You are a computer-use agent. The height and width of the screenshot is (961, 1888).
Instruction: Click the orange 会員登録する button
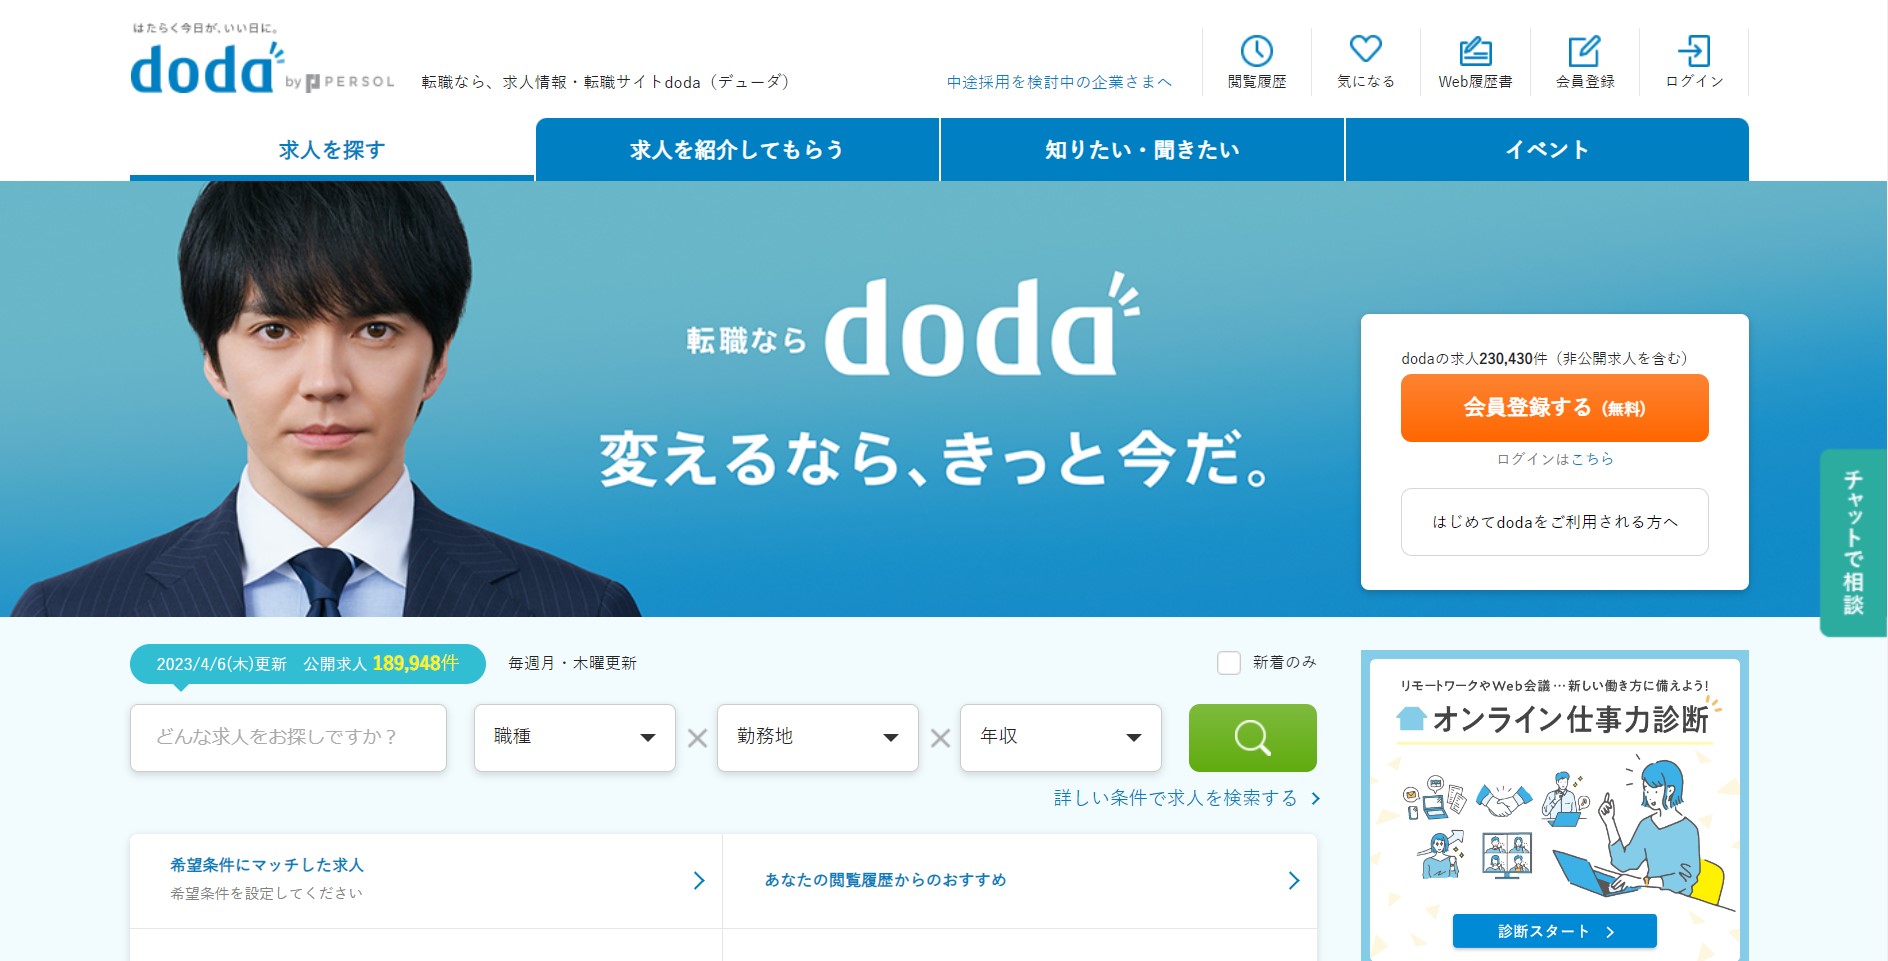pyautogui.click(x=1554, y=408)
